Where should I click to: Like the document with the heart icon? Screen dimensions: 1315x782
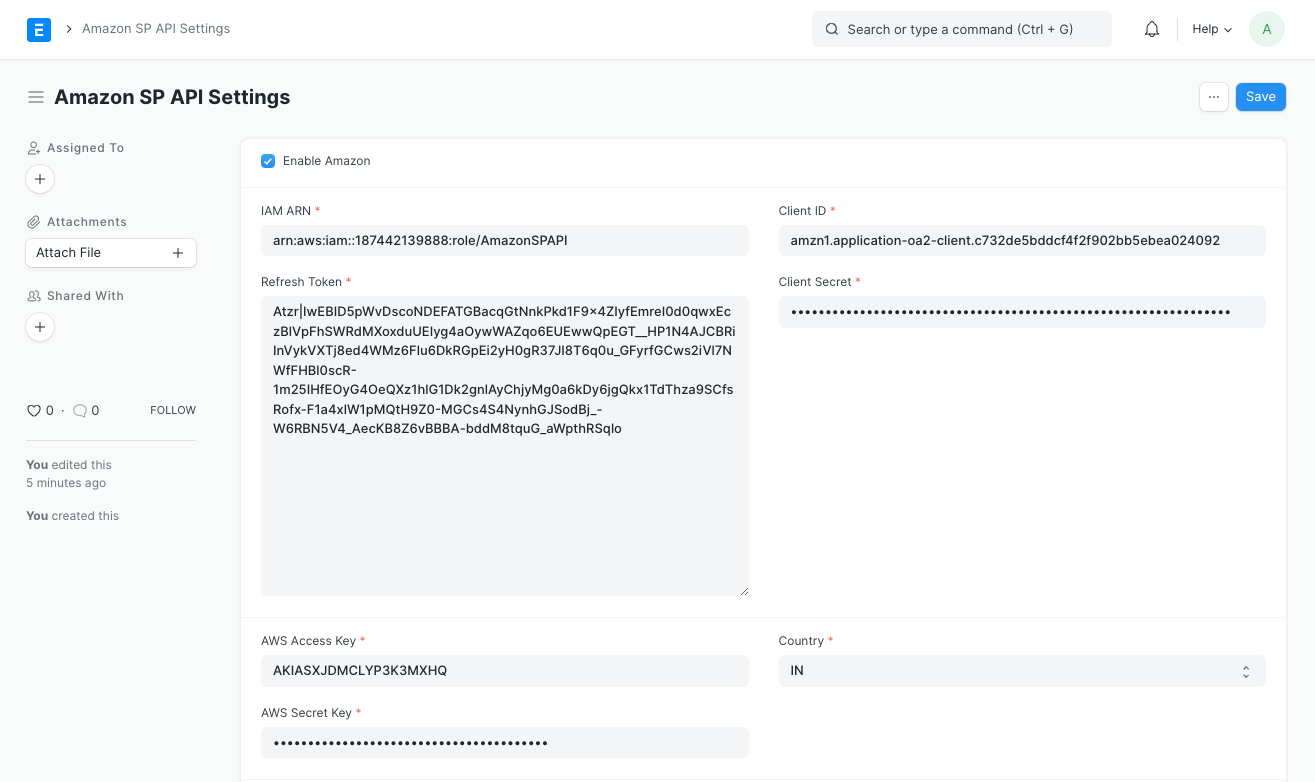(x=33, y=410)
